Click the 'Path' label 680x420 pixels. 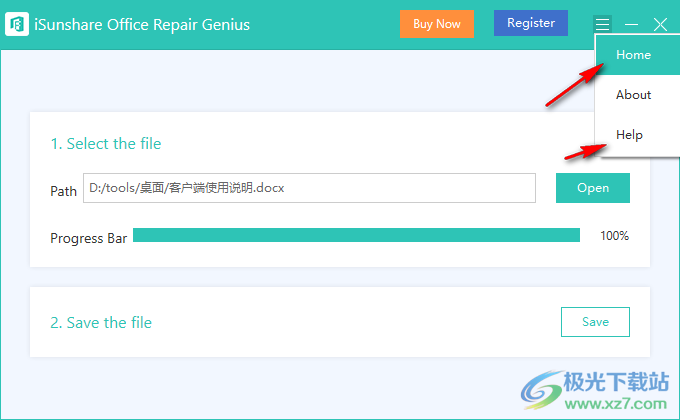point(63,191)
